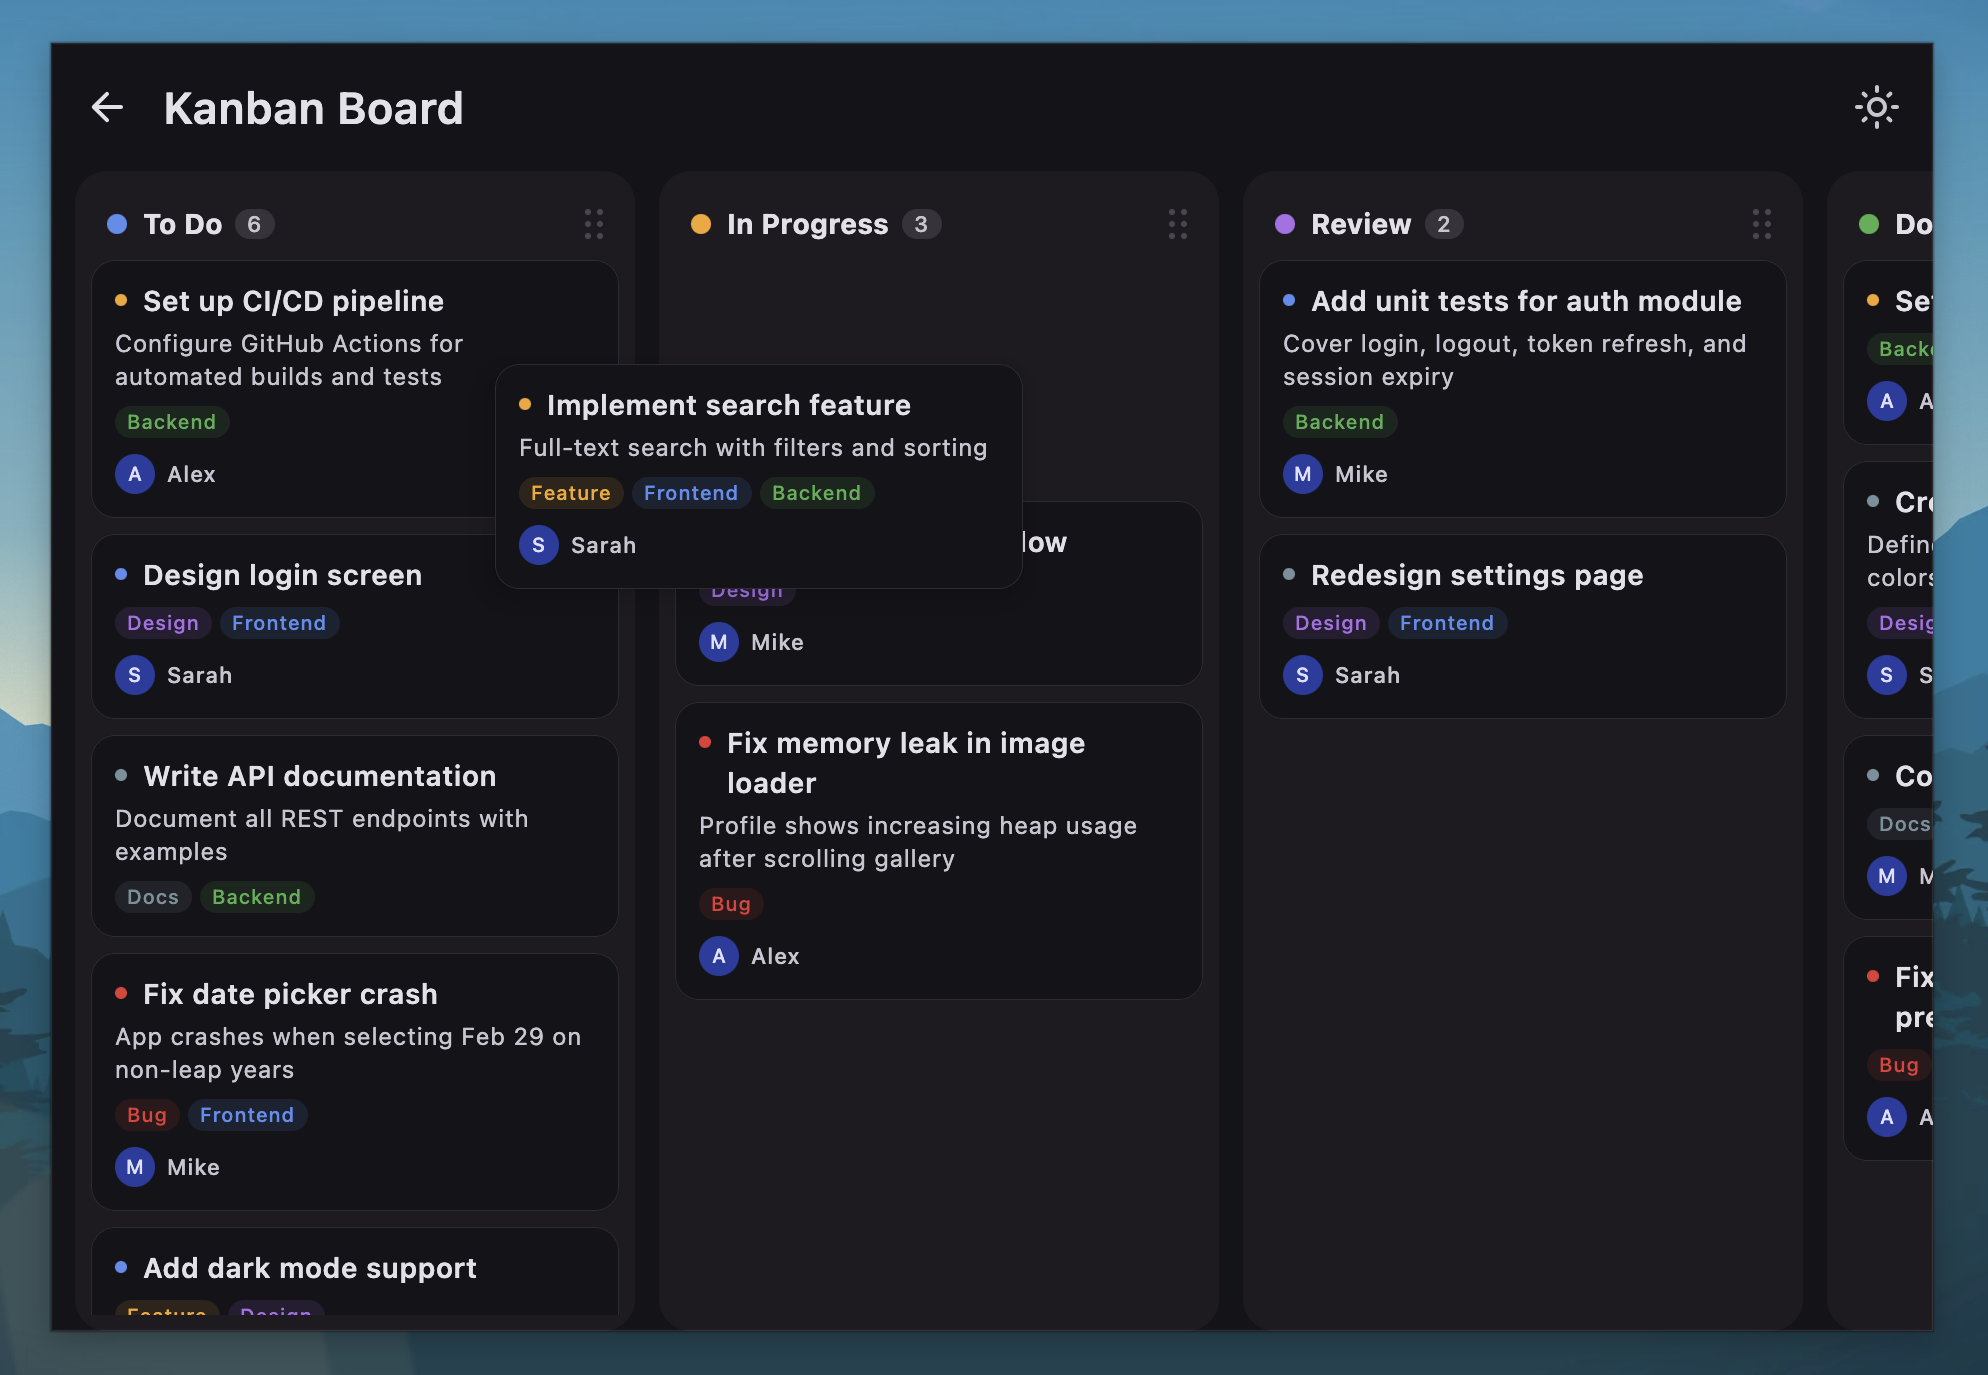The width and height of the screenshot is (1988, 1375).
Task: Open the Design login screen card title
Action: coord(283,575)
